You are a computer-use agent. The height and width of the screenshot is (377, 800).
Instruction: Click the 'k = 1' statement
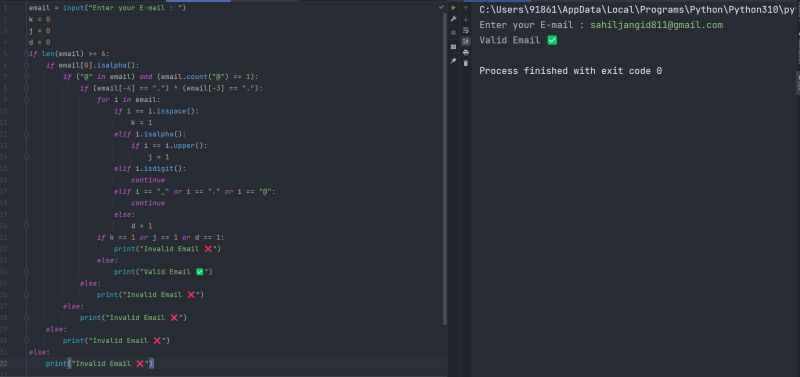tap(141, 122)
